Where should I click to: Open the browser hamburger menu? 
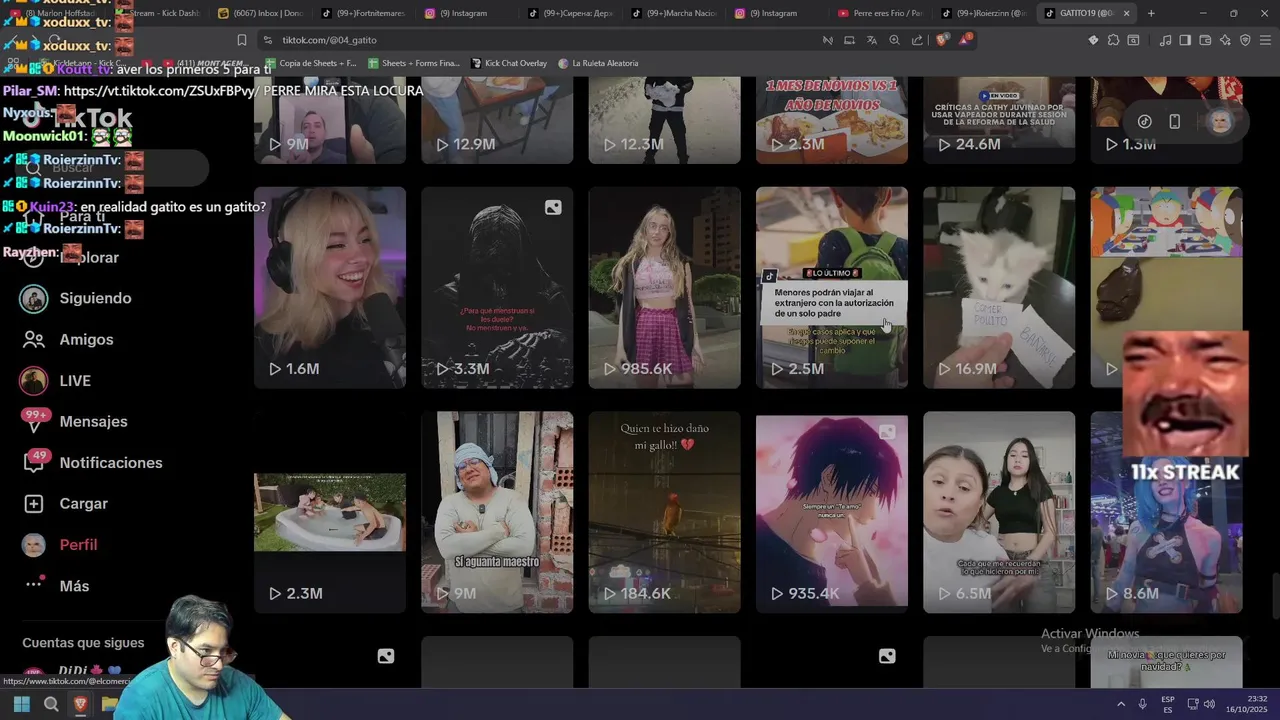1265,40
